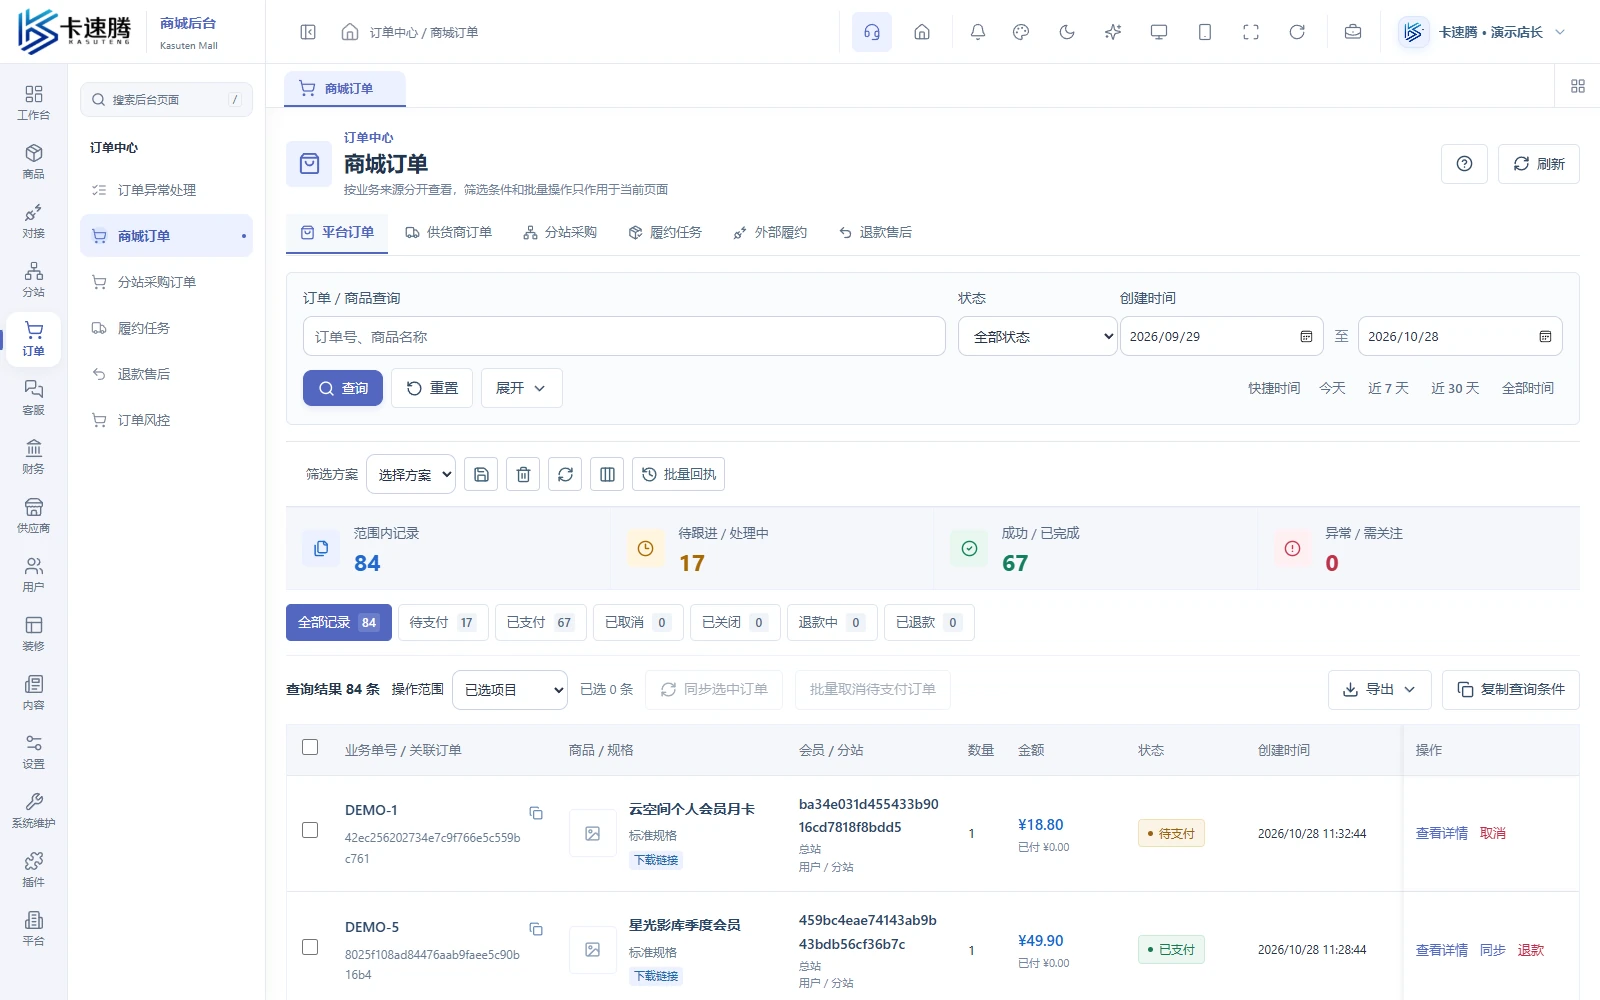1600x1000 pixels.
Task: Click the 批量回执 button
Action: click(678, 474)
